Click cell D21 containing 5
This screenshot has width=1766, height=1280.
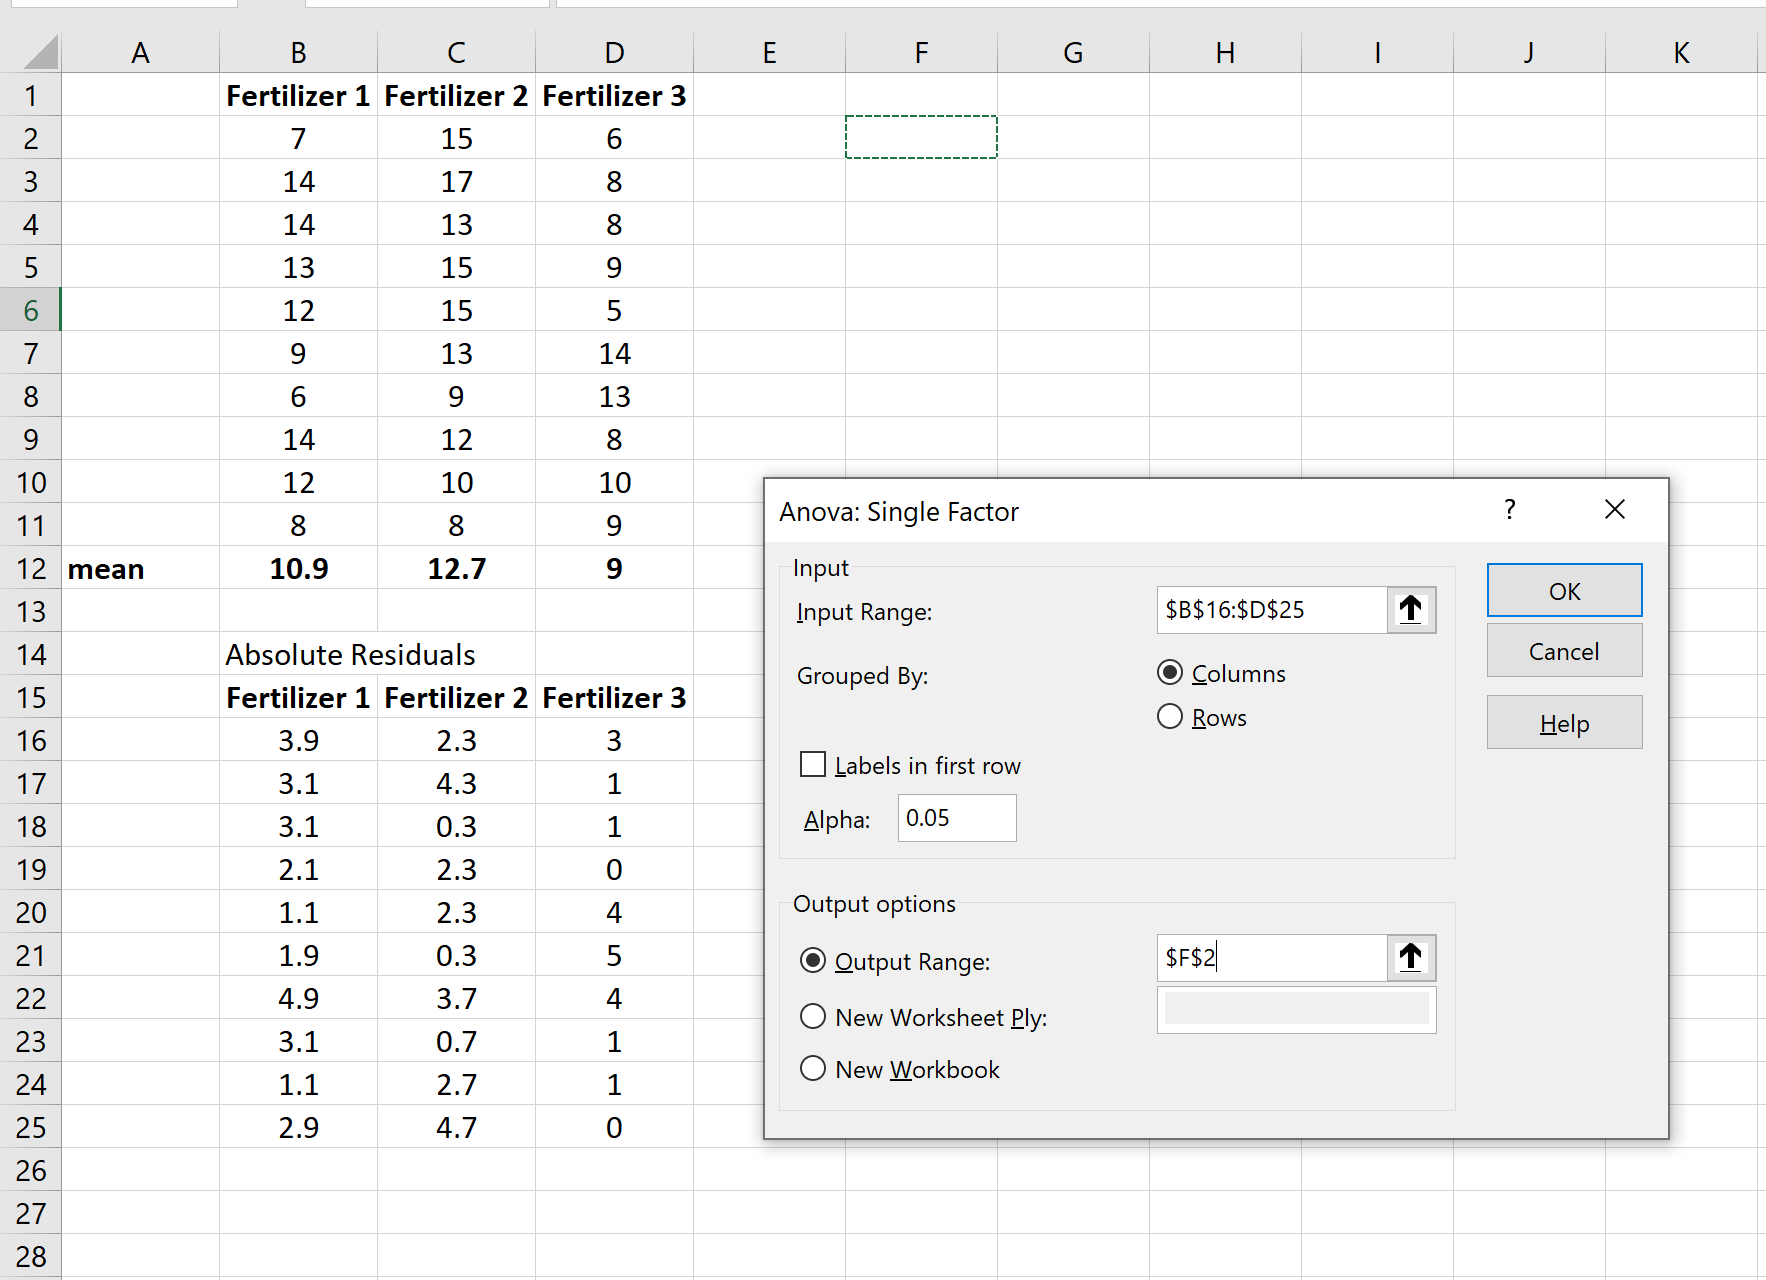pyautogui.click(x=614, y=955)
